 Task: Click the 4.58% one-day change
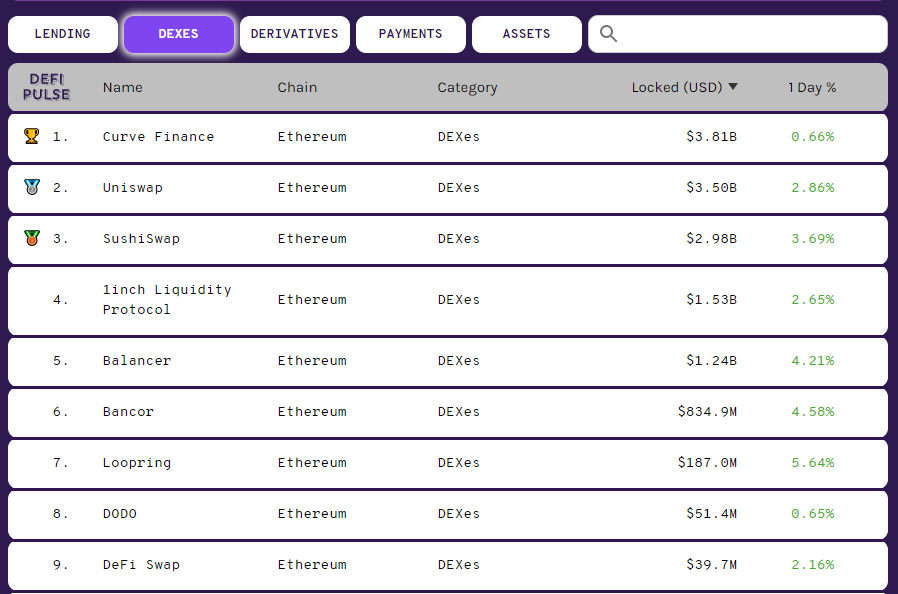[x=813, y=412]
